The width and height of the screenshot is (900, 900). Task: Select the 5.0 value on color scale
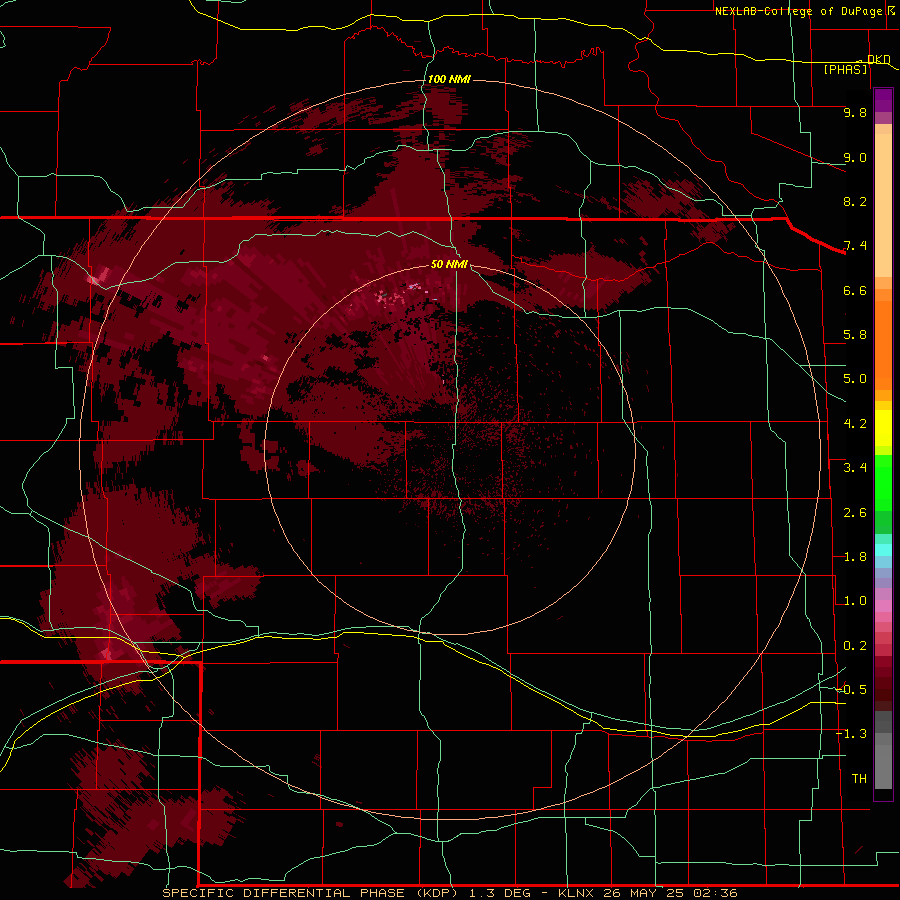[855, 379]
